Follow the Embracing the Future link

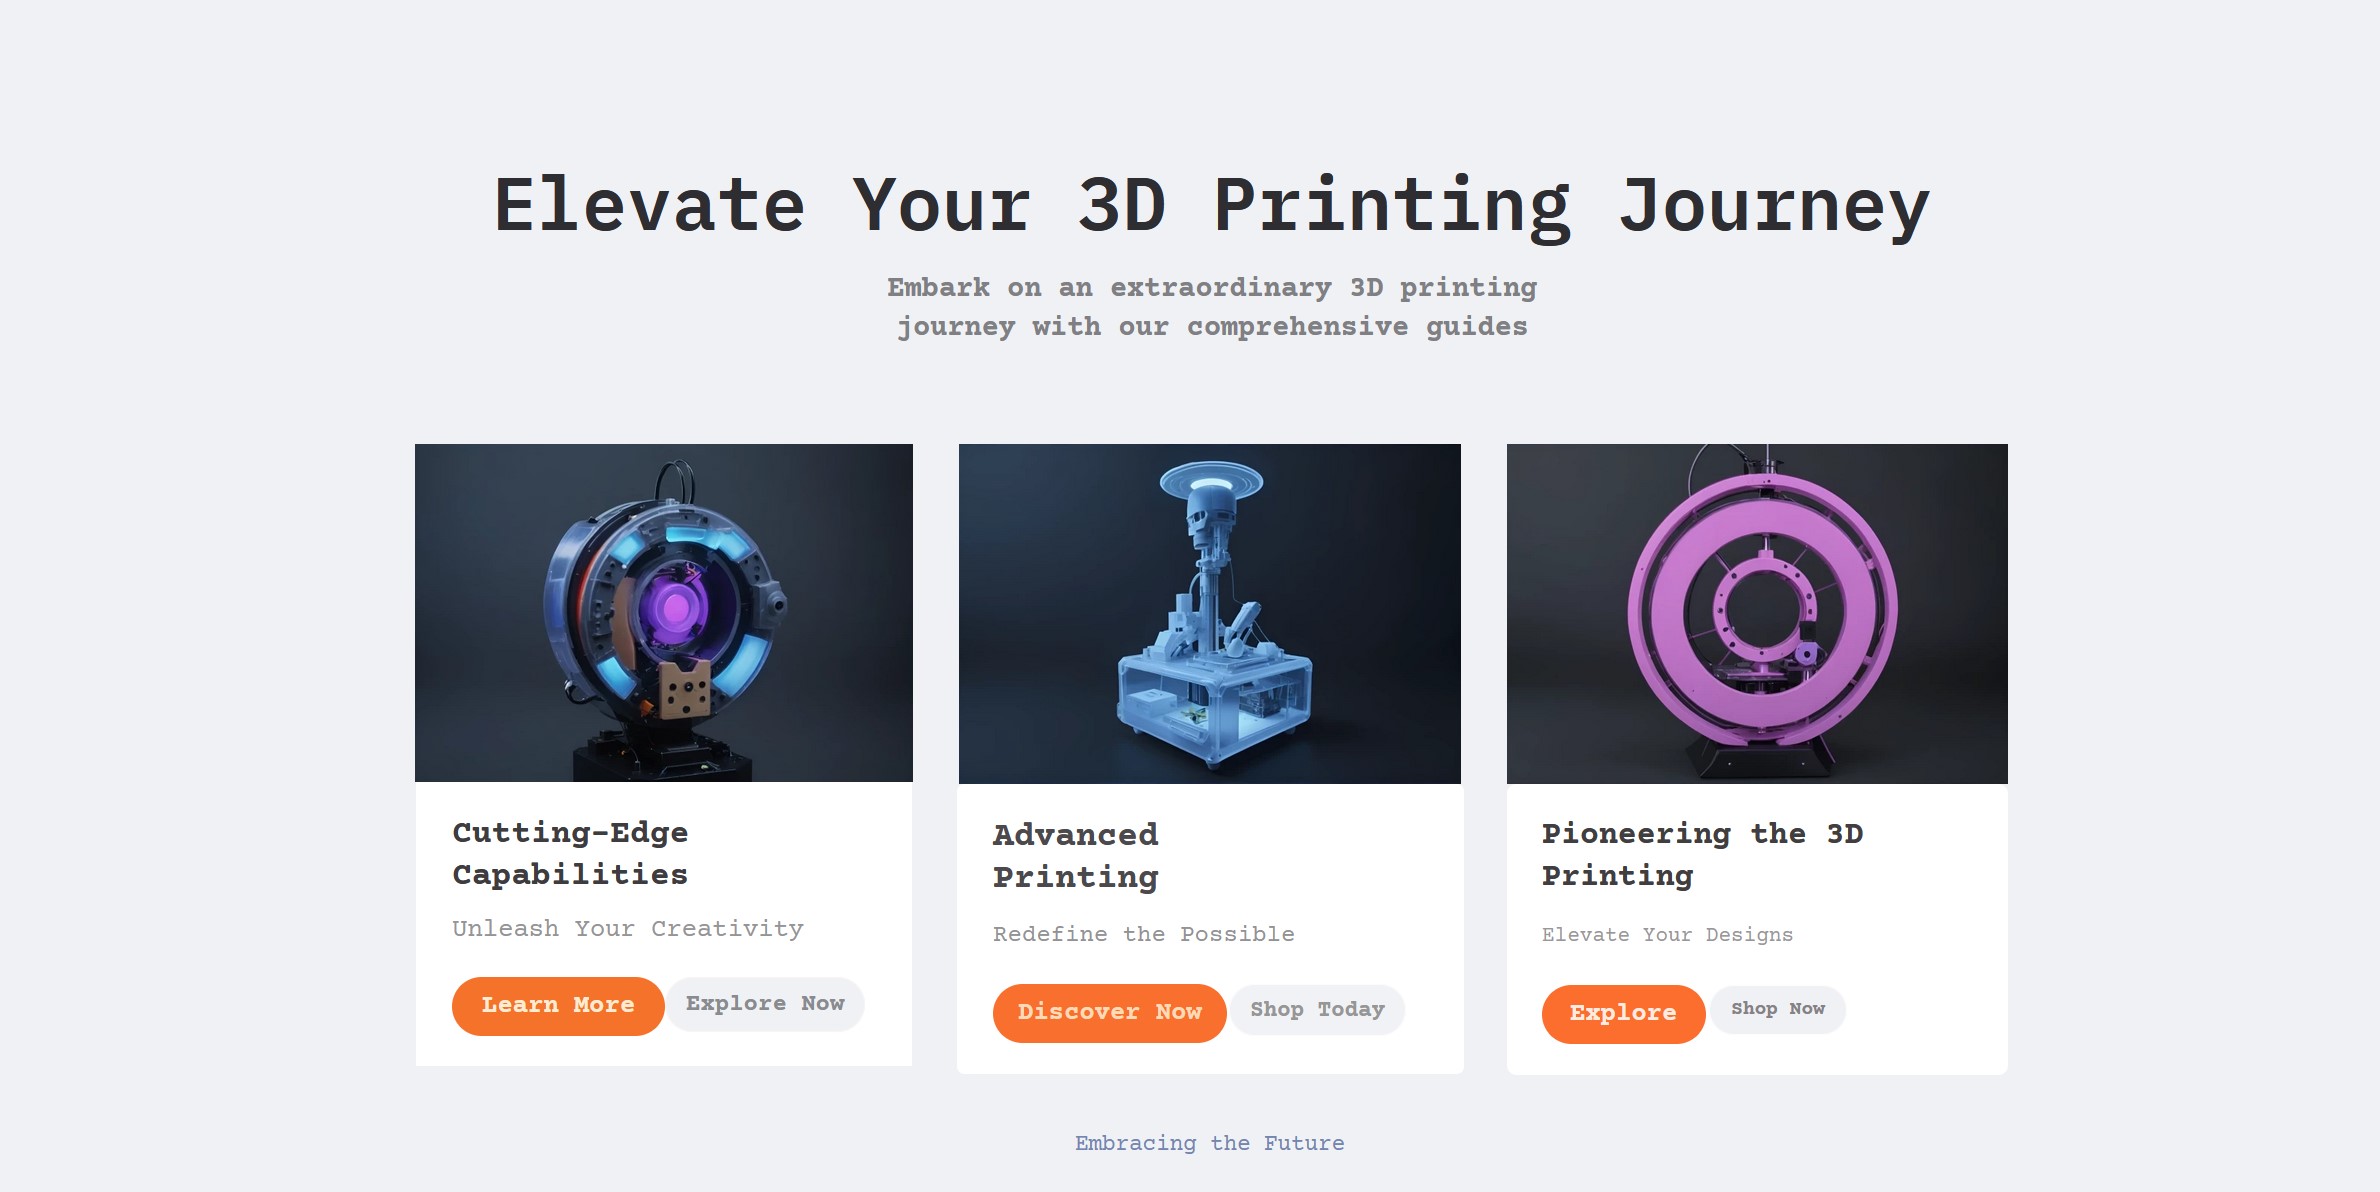tap(1210, 1143)
